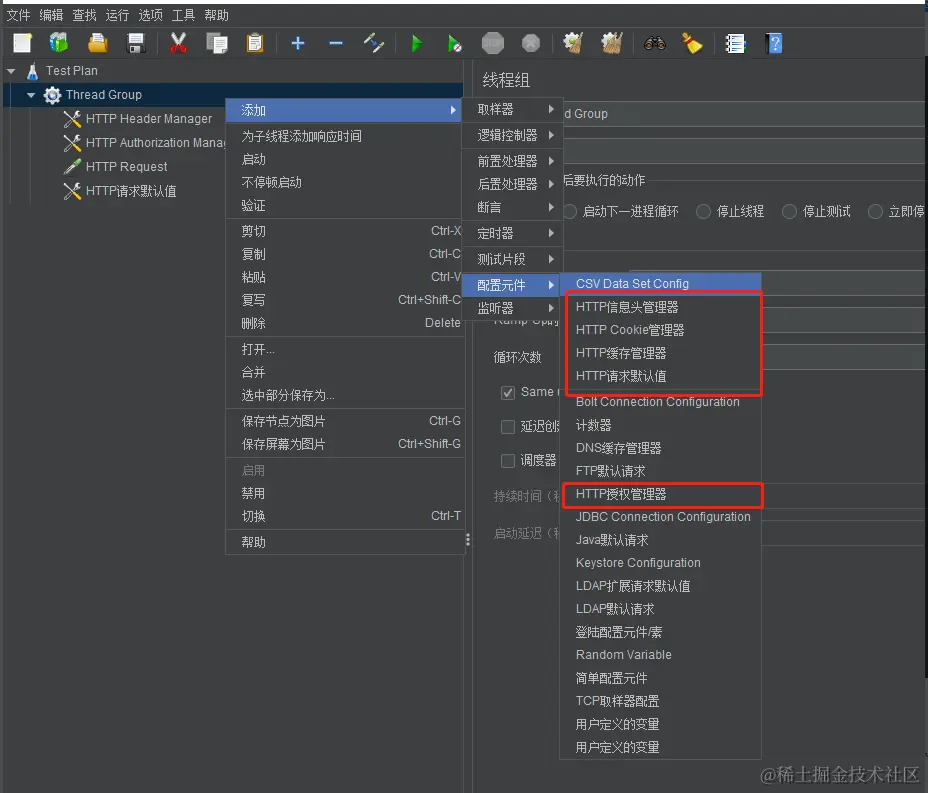Viewport: 928px width, 793px height.
Task: Open the Templates icon in toolbar
Action: [59, 43]
